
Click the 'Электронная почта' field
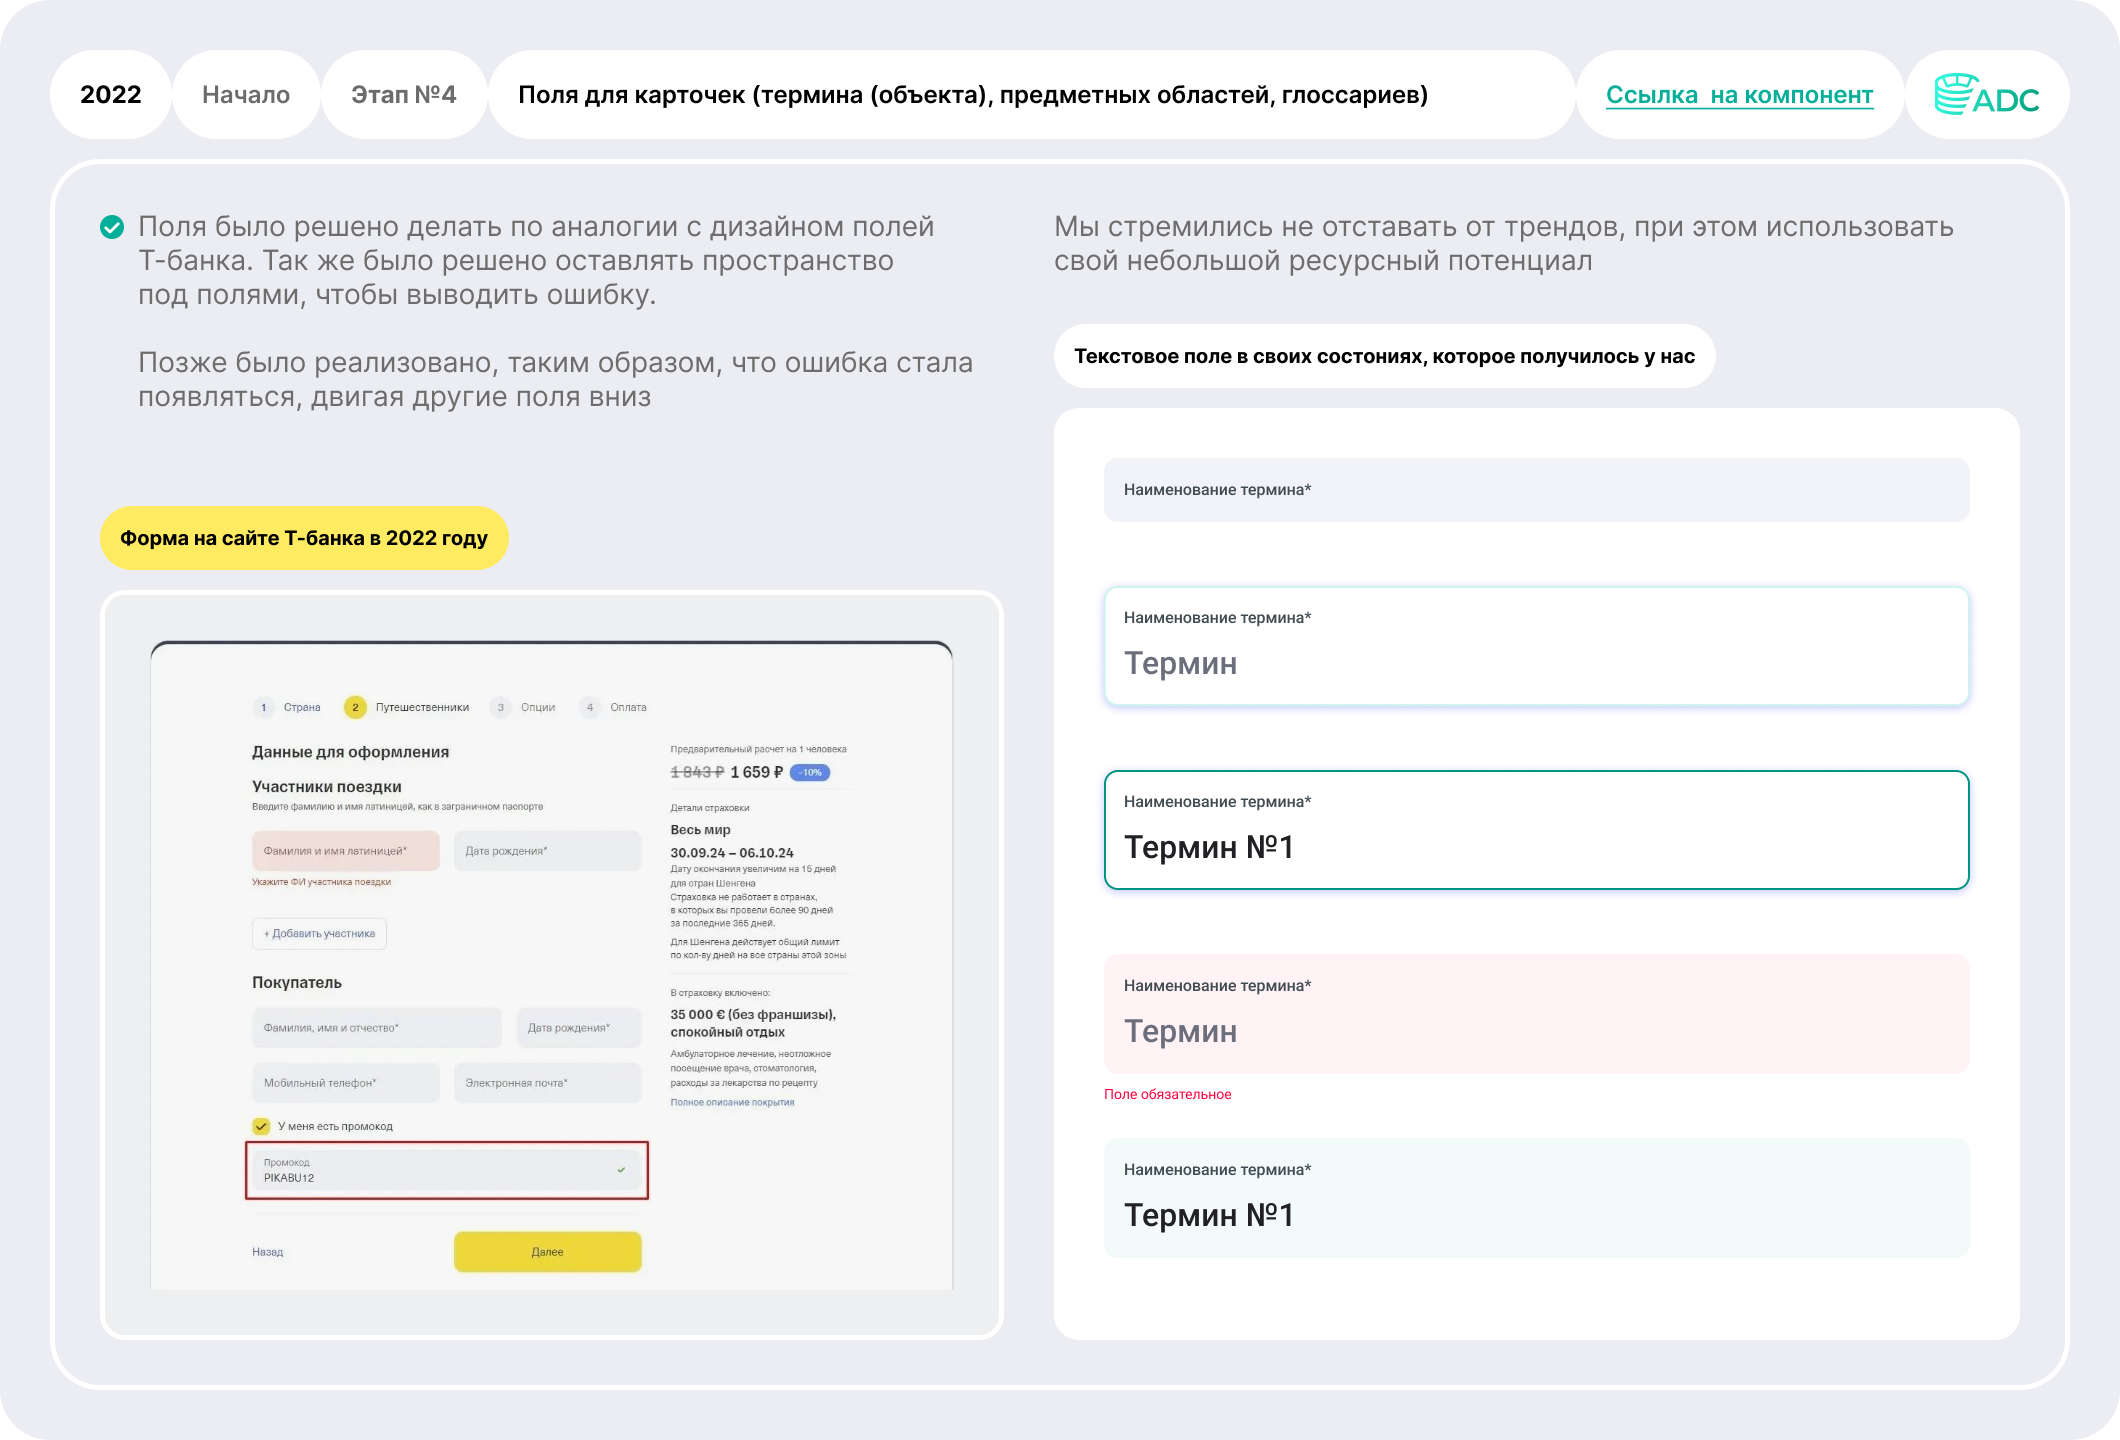(547, 1083)
